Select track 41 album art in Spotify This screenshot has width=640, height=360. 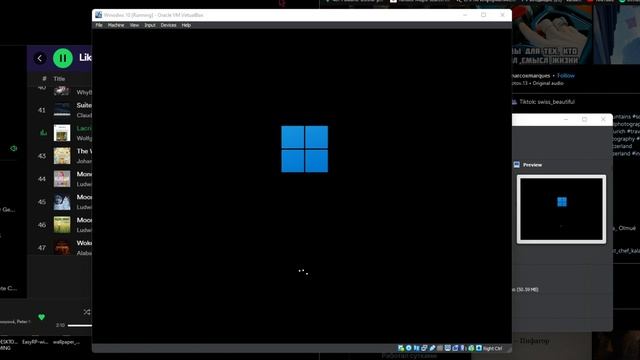tap(62, 110)
